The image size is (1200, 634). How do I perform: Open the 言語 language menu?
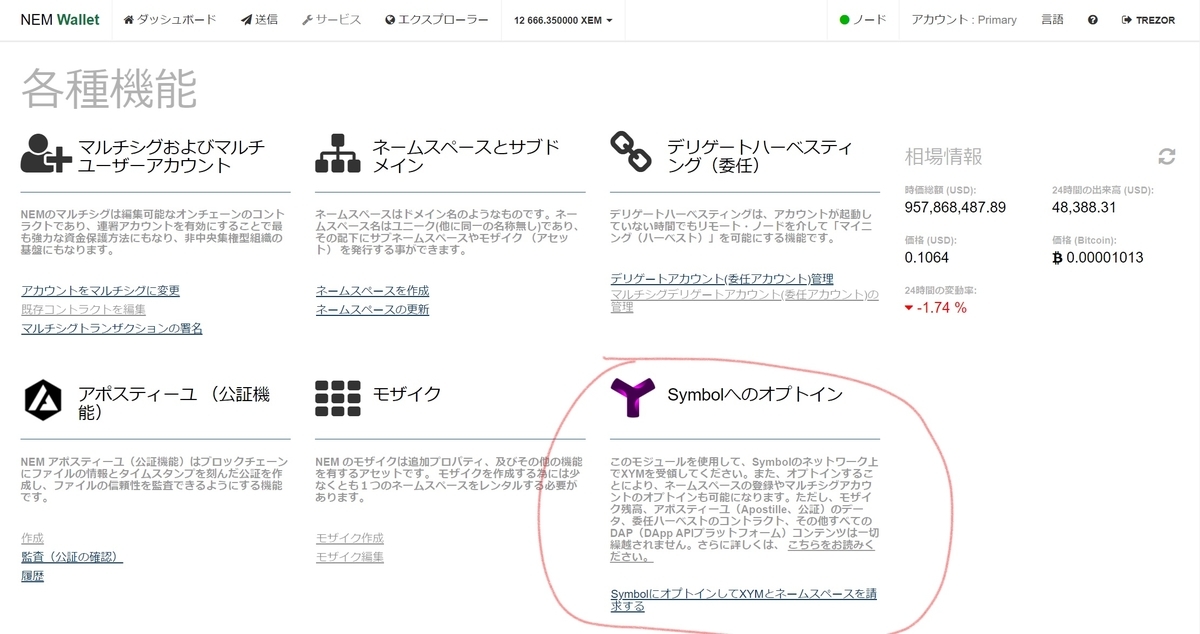(x=1052, y=20)
